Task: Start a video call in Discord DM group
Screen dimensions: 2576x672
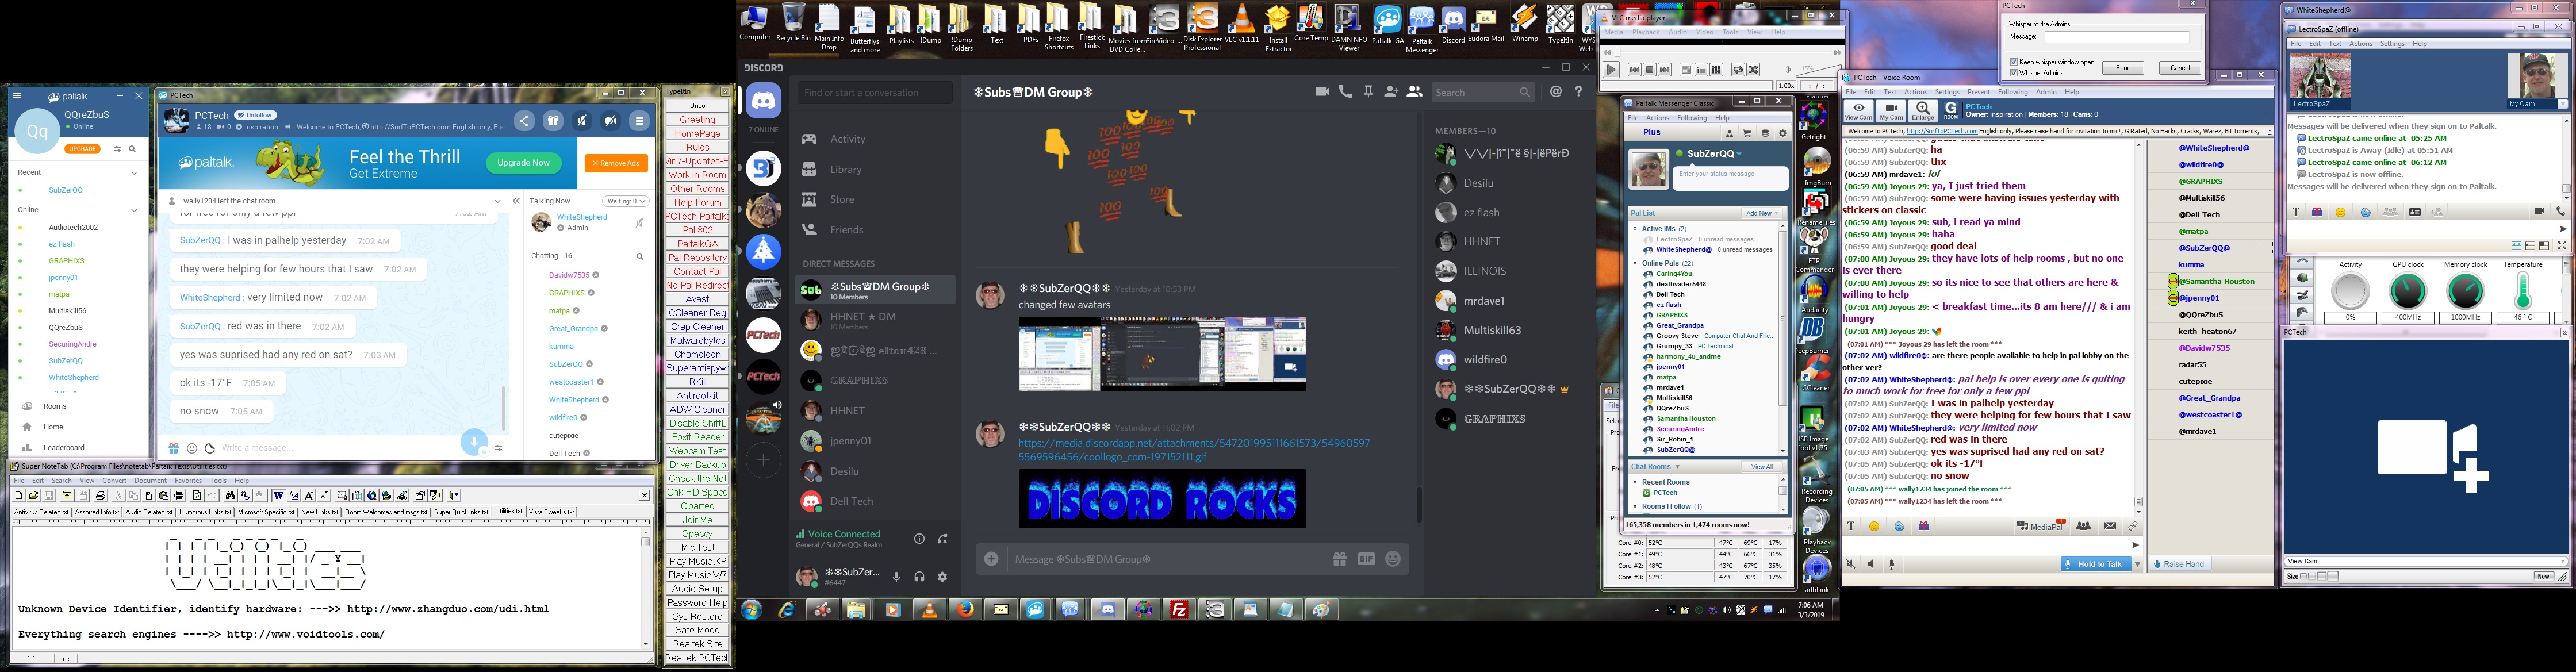Action: [x=1322, y=92]
